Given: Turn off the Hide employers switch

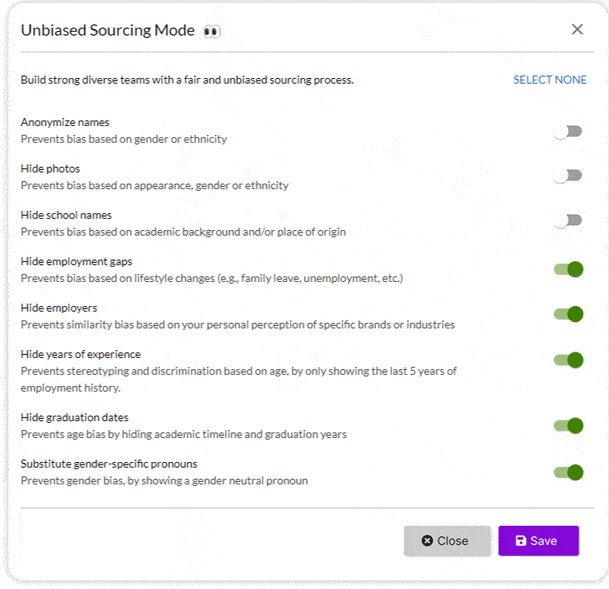Looking at the screenshot, I should coord(568,314).
